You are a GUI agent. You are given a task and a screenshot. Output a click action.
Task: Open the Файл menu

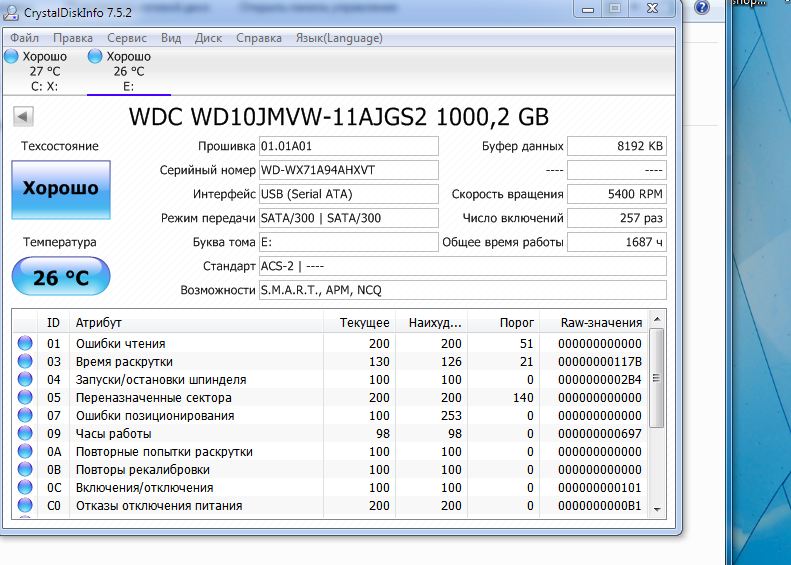(24, 38)
